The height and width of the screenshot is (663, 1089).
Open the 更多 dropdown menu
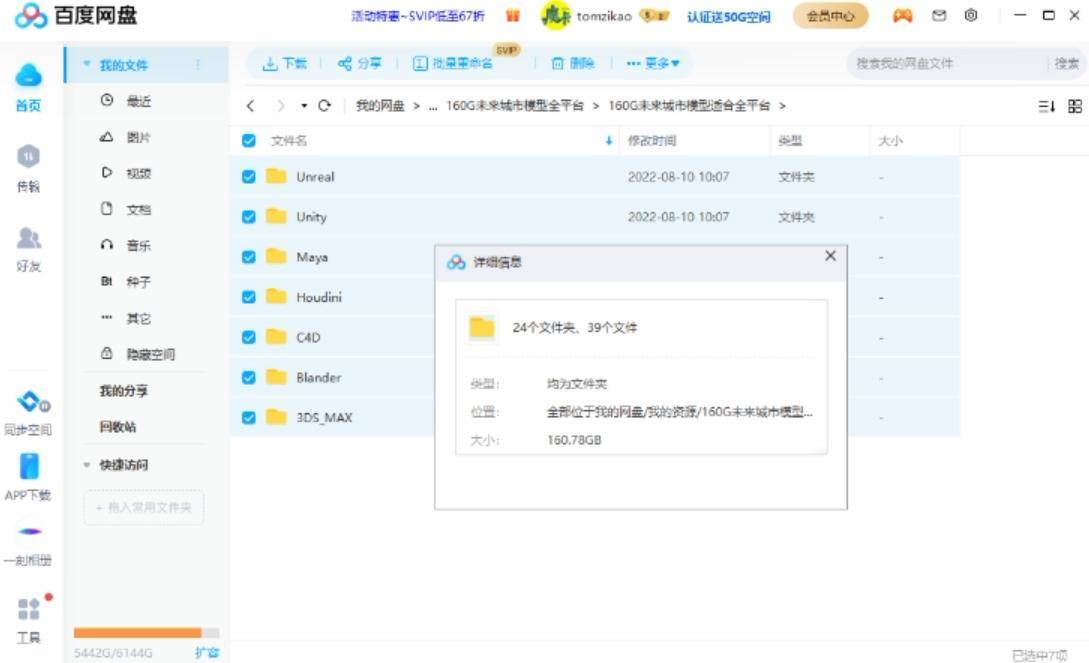click(653, 64)
